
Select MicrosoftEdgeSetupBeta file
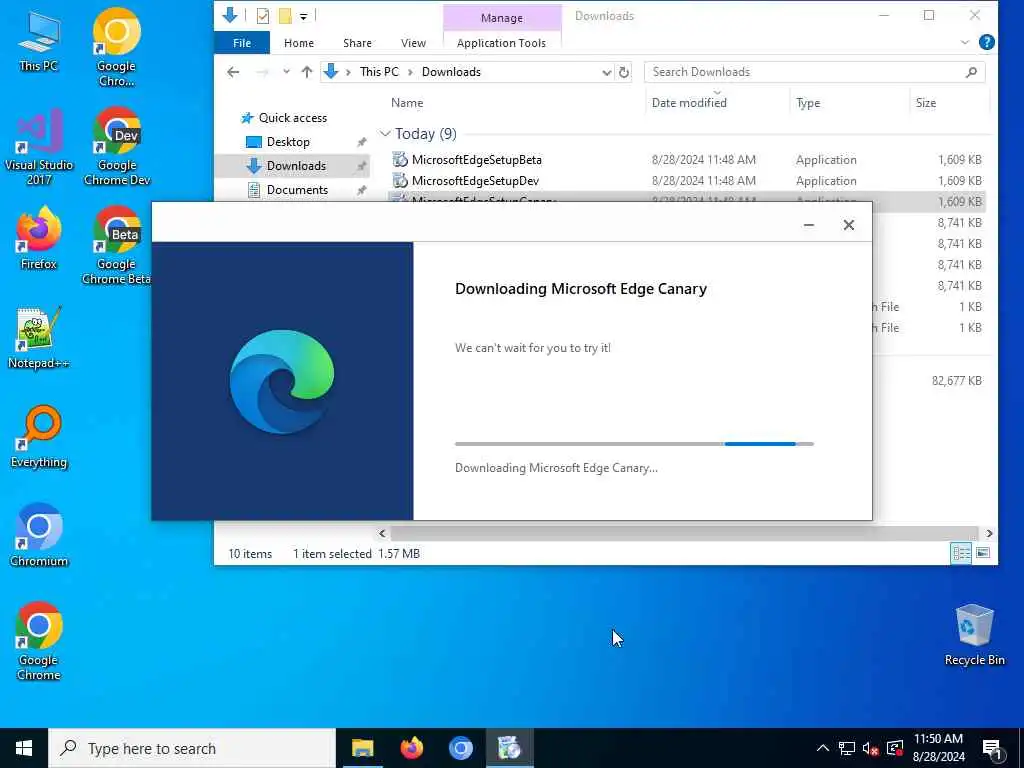477,159
